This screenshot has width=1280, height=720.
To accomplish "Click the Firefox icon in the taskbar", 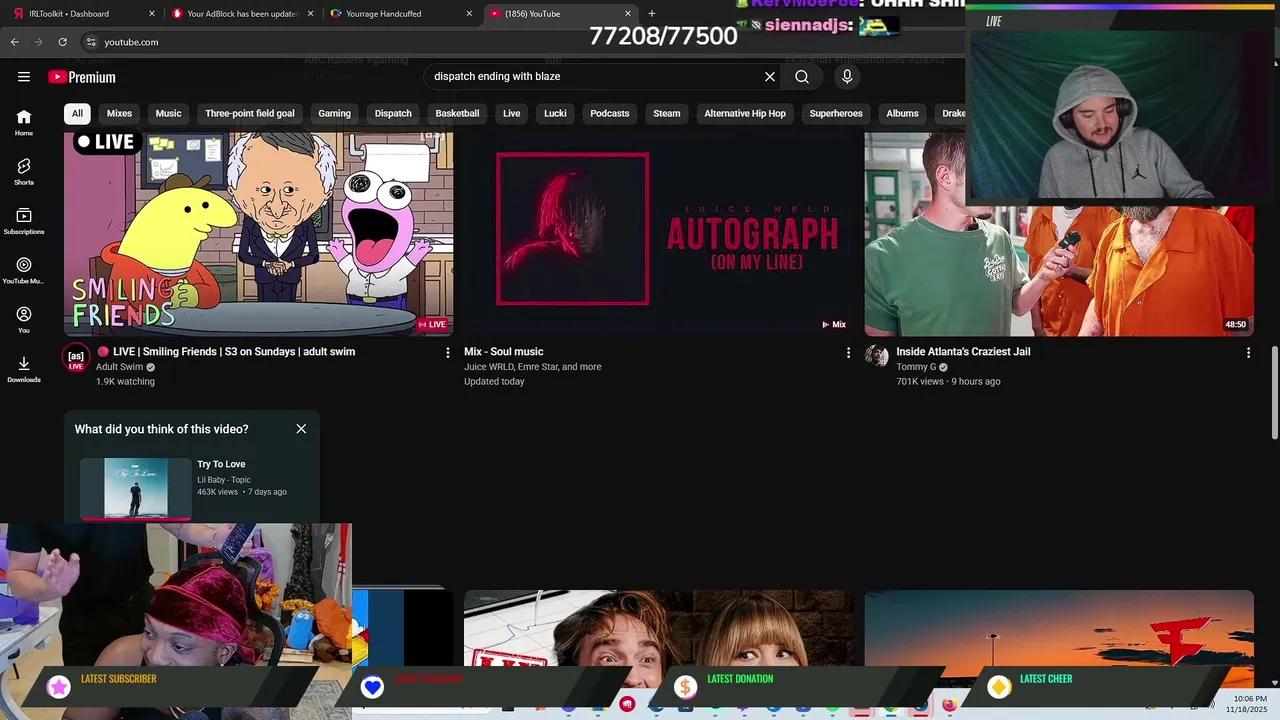I will point(949,704).
